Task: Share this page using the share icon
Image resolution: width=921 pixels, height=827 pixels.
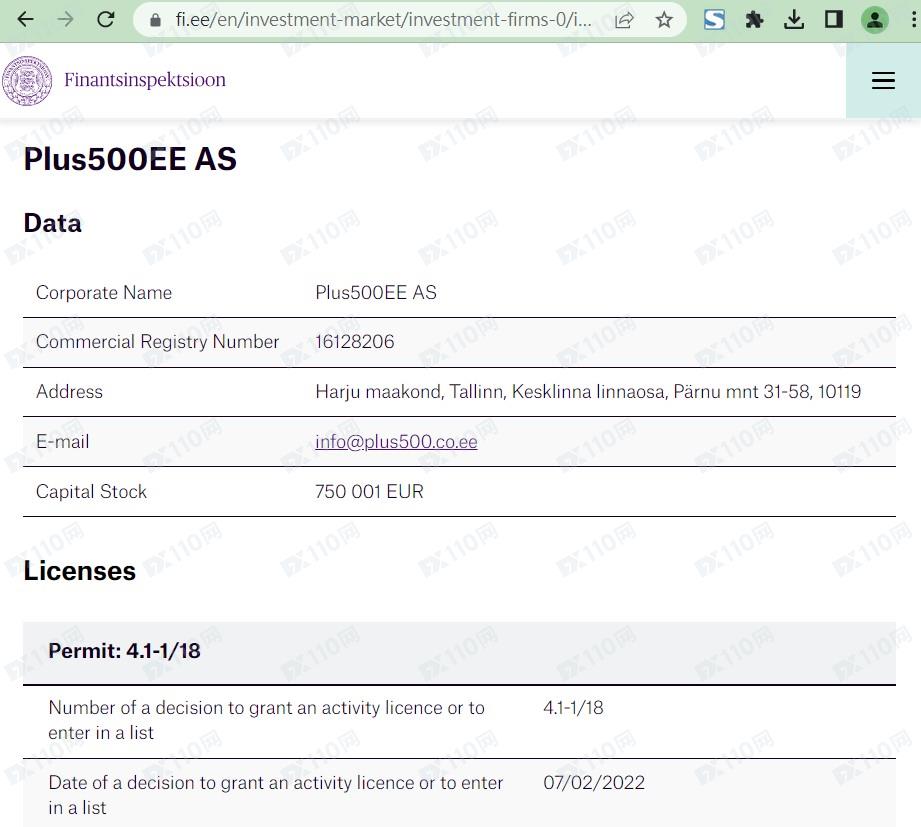Action: click(624, 21)
